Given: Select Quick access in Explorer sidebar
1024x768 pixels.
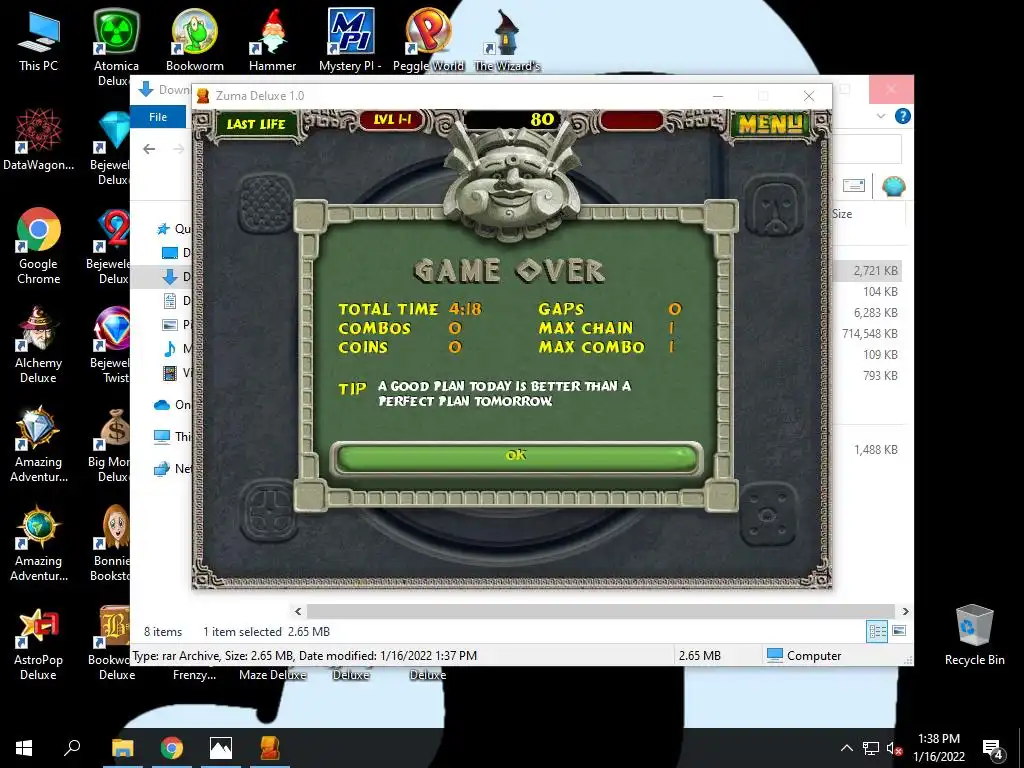Looking at the screenshot, I should 174,229.
